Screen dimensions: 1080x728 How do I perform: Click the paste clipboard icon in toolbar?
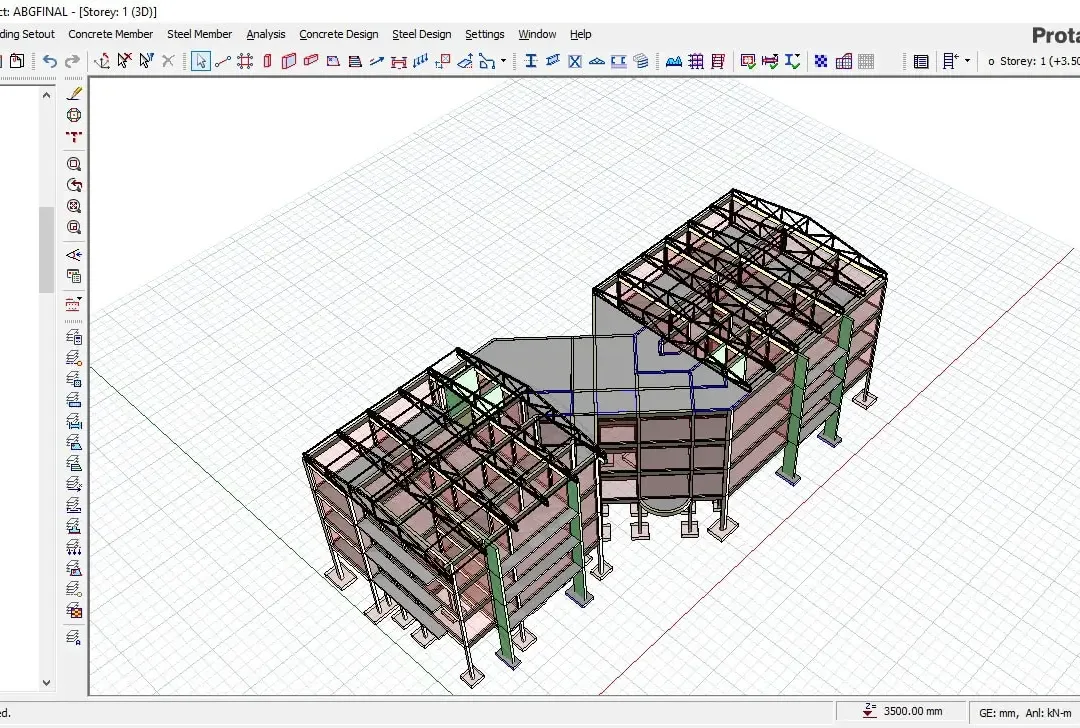pos(17,61)
